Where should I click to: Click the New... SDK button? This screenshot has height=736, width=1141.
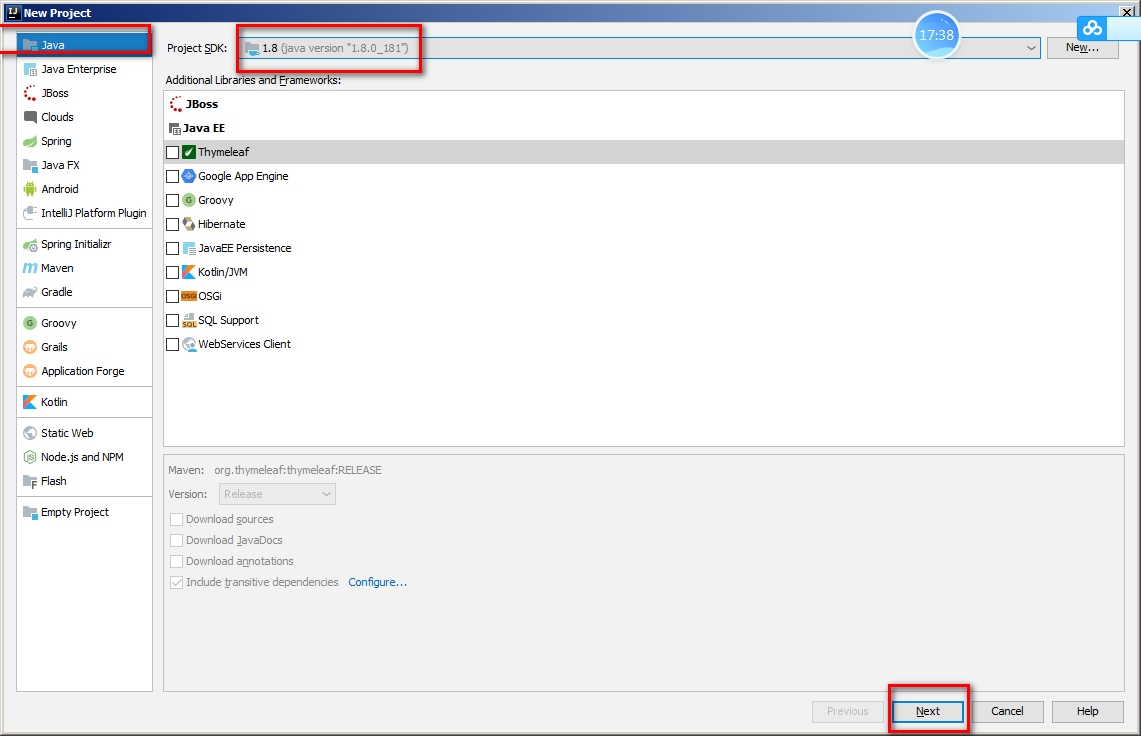[1082, 47]
